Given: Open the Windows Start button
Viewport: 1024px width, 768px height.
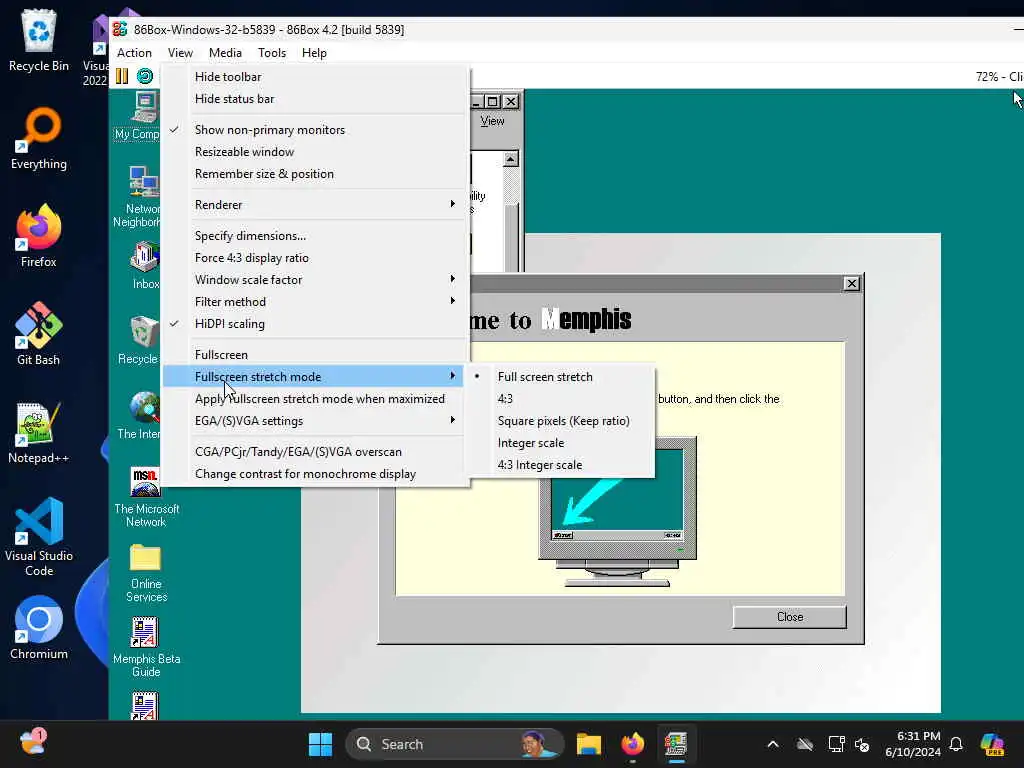Looking at the screenshot, I should 320,744.
